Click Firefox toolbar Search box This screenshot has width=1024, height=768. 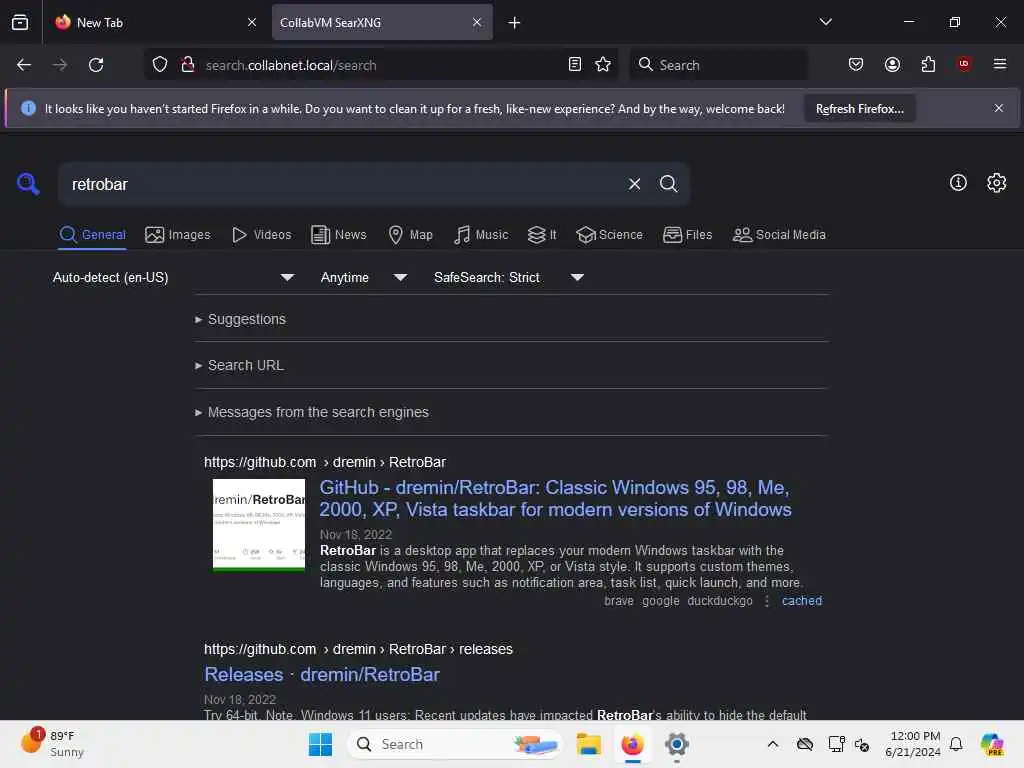pyautogui.click(x=718, y=65)
